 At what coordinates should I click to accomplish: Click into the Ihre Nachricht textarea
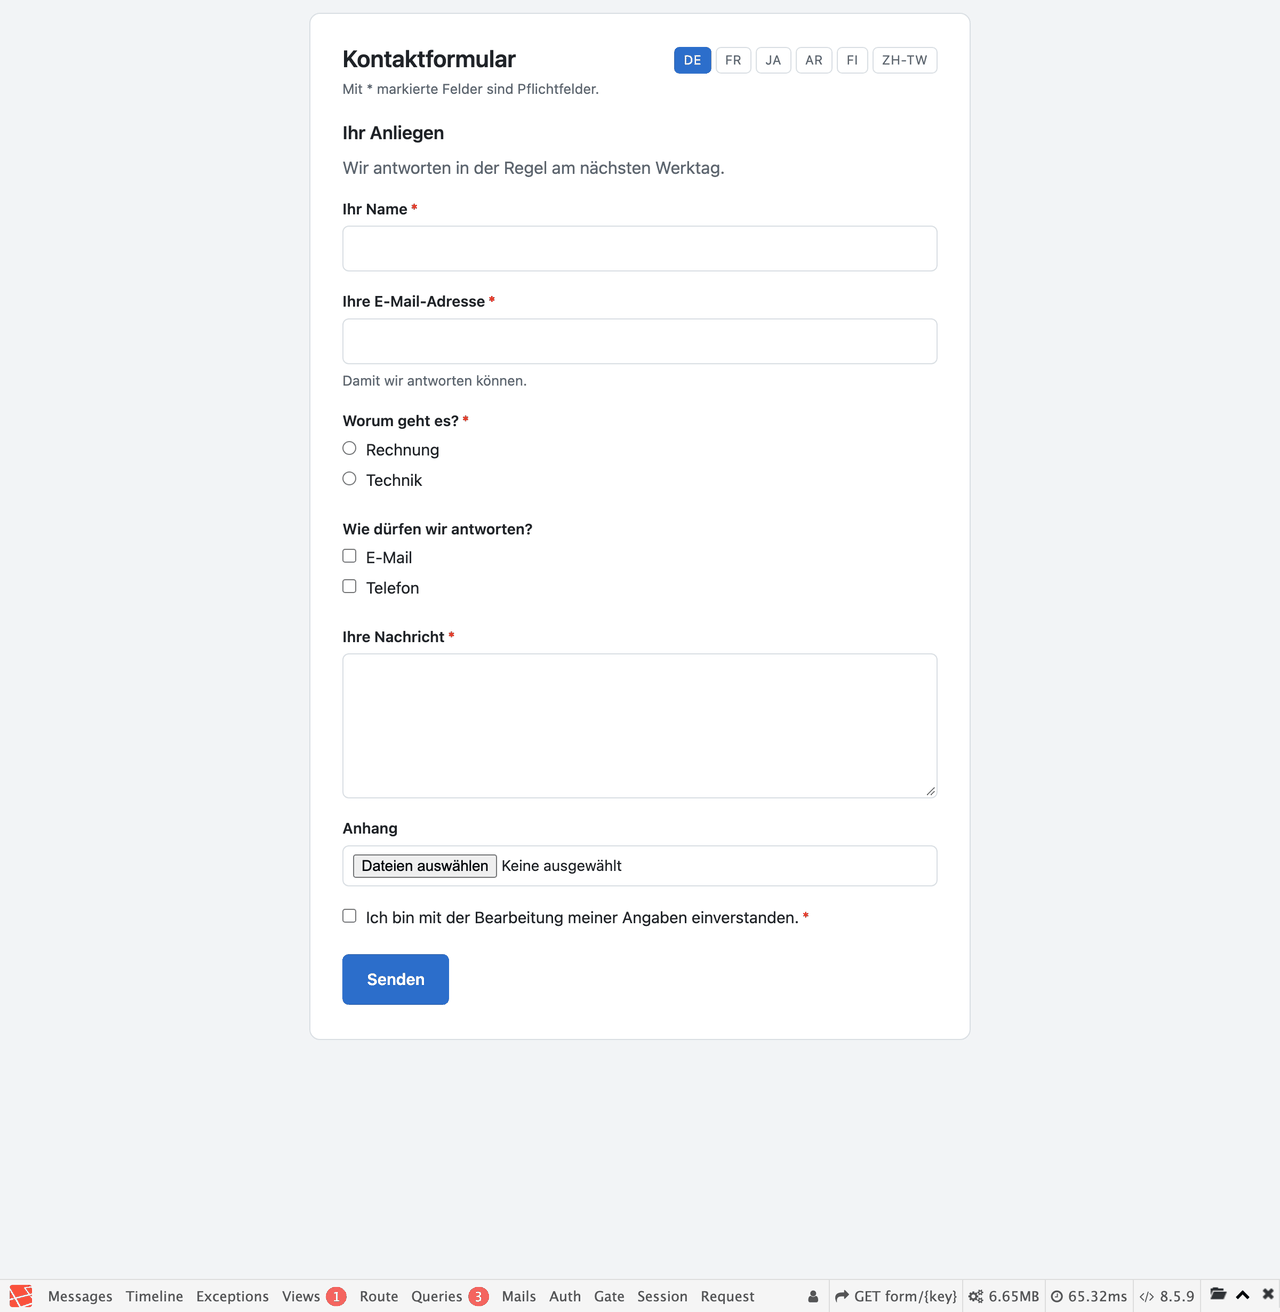click(640, 726)
